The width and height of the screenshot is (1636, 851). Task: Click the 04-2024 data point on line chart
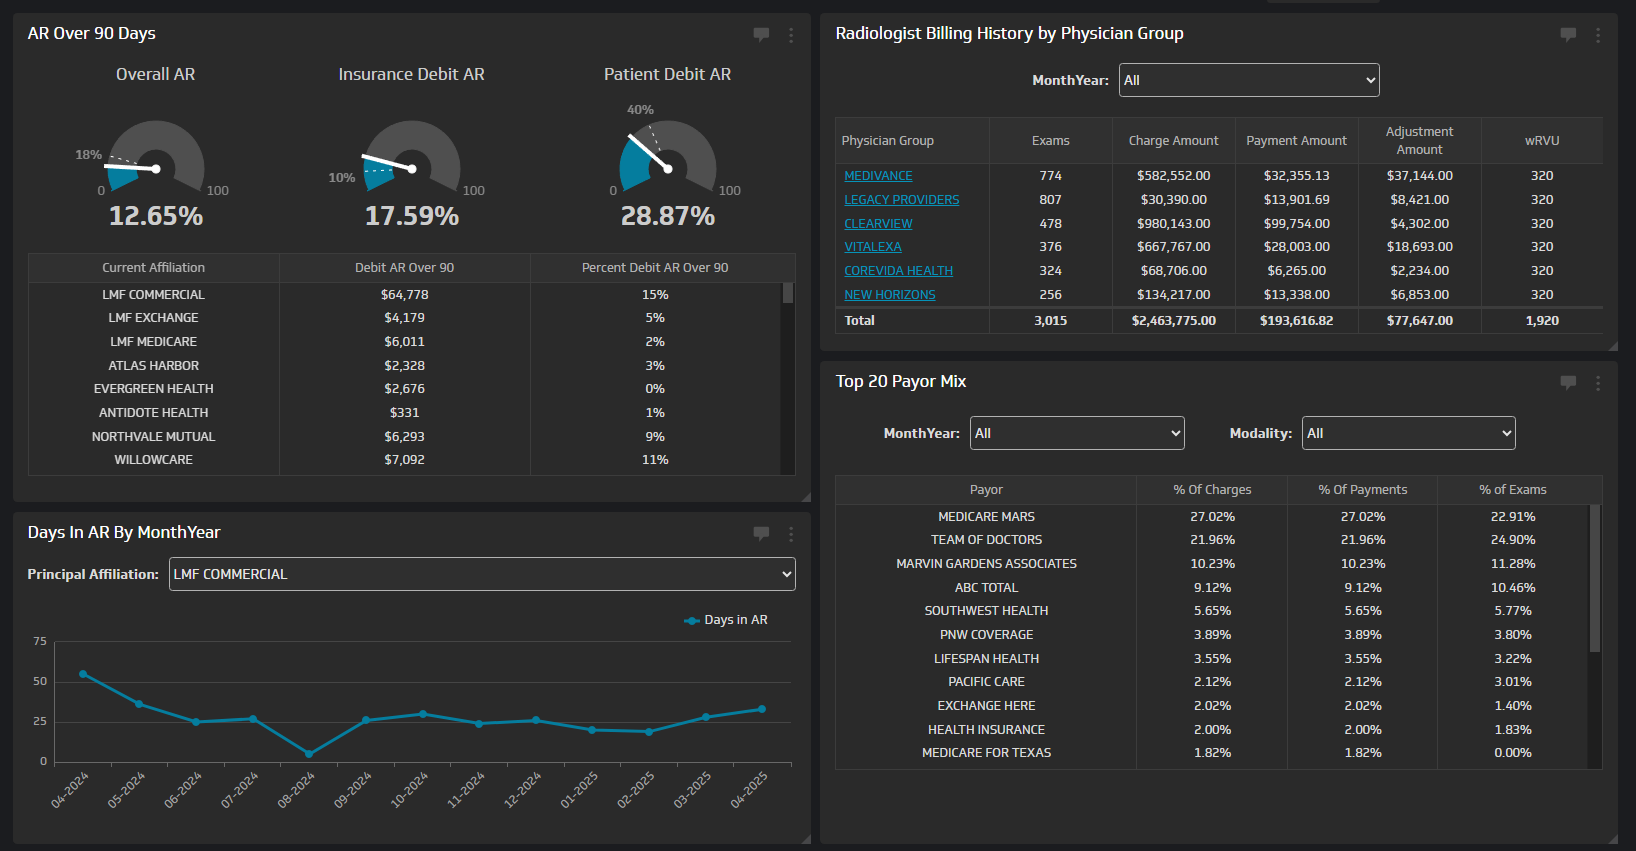[83, 674]
